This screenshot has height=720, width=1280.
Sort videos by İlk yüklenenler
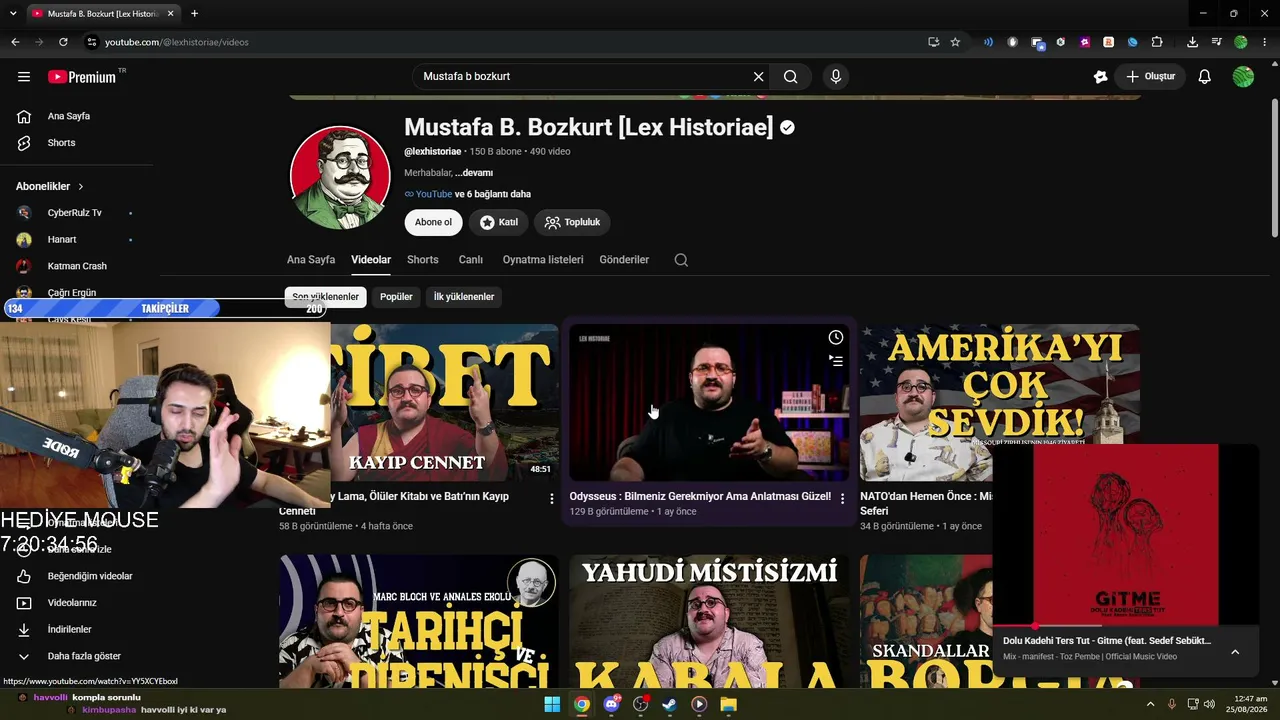[x=464, y=297]
